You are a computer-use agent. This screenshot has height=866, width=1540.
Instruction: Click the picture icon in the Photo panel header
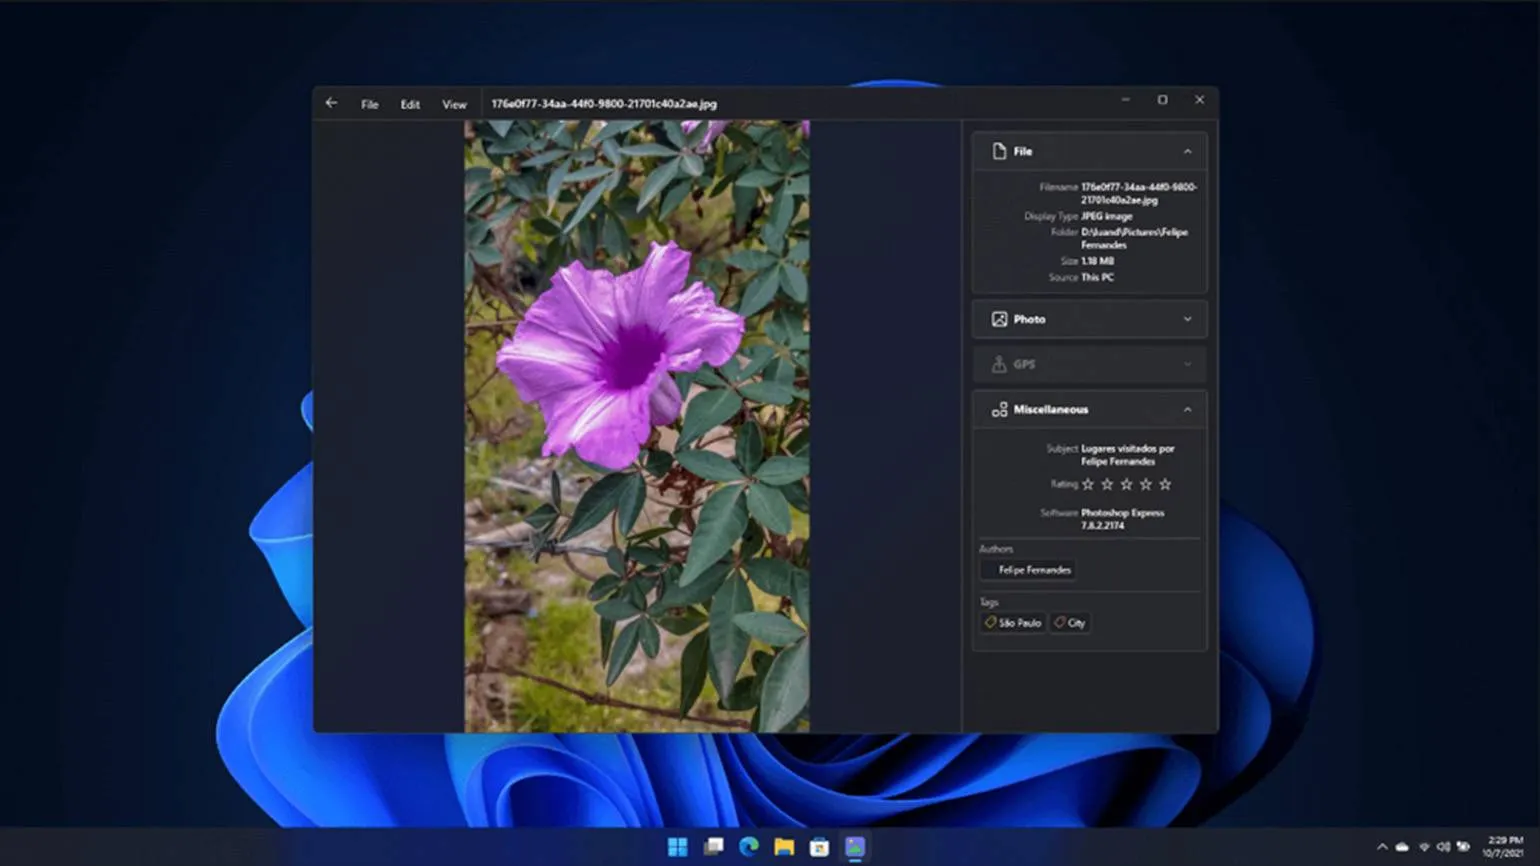tap(998, 319)
